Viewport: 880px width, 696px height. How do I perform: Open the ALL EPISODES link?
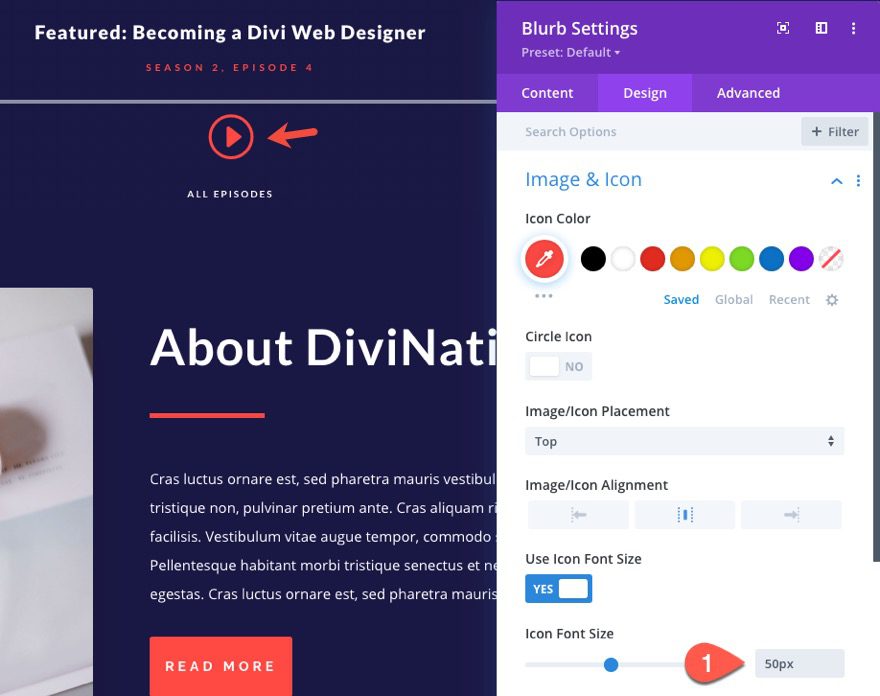pos(230,193)
